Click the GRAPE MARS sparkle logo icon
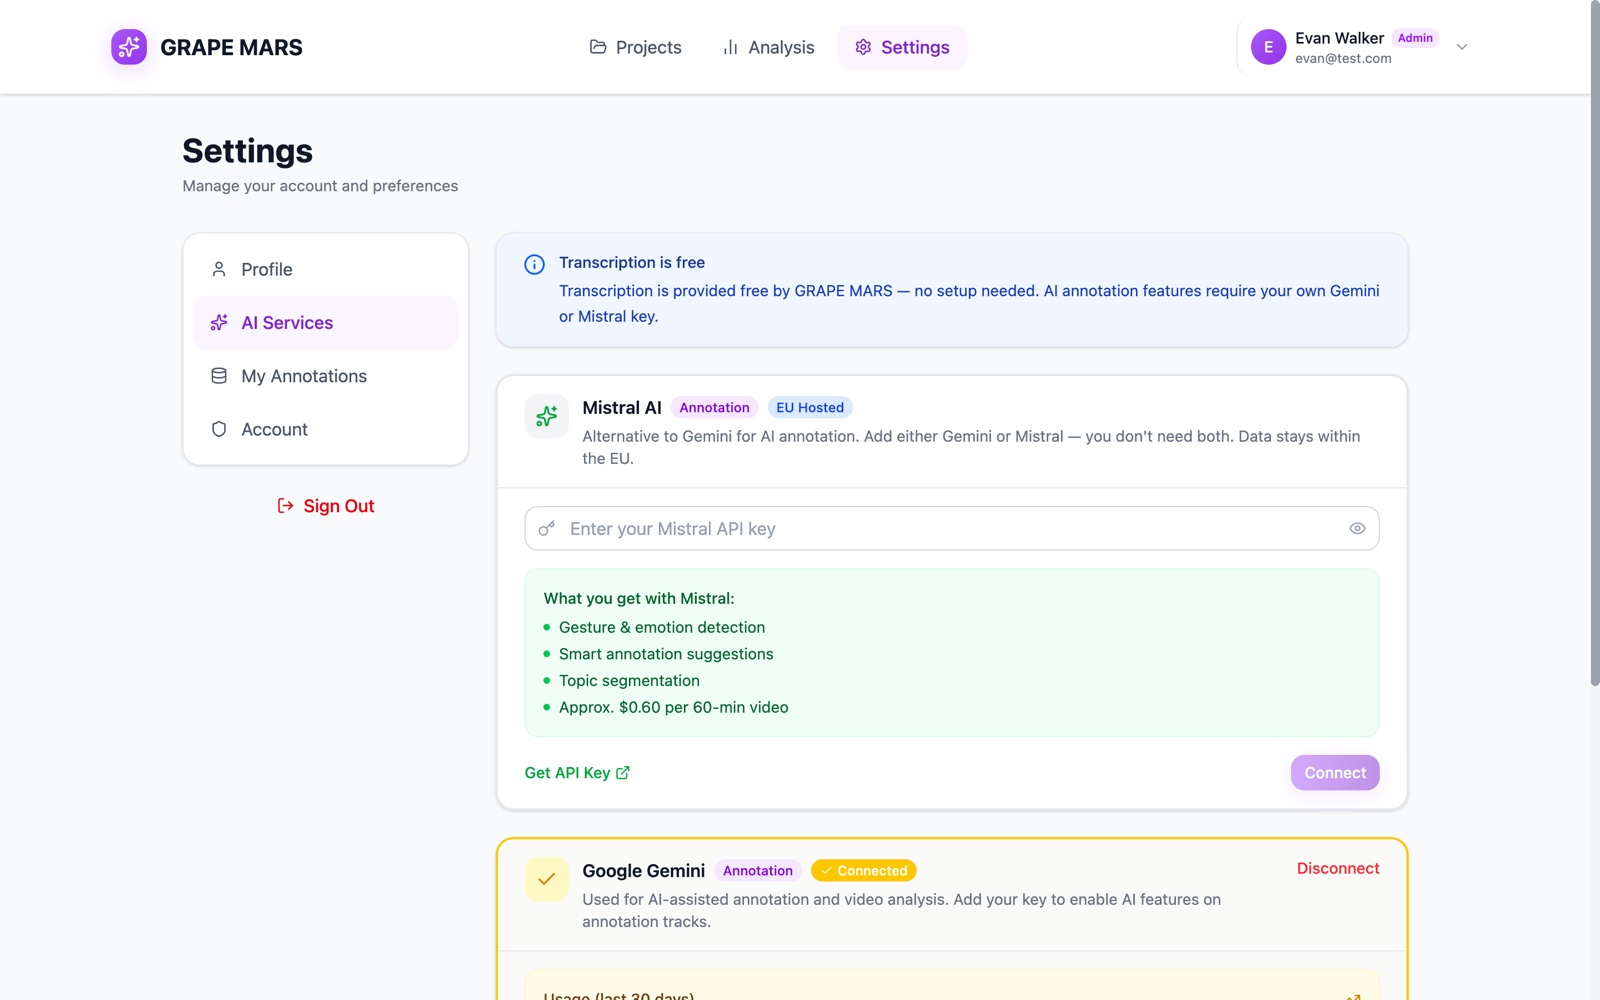 click(129, 47)
